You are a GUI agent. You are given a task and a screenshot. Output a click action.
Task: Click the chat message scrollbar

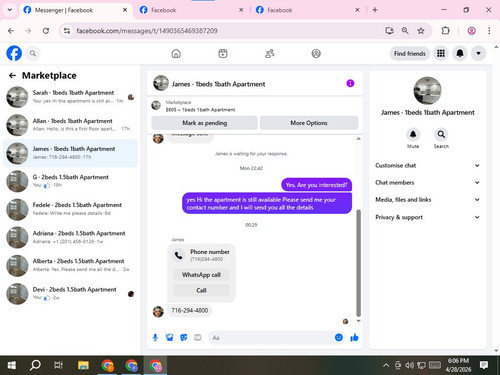tap(359, 263)
